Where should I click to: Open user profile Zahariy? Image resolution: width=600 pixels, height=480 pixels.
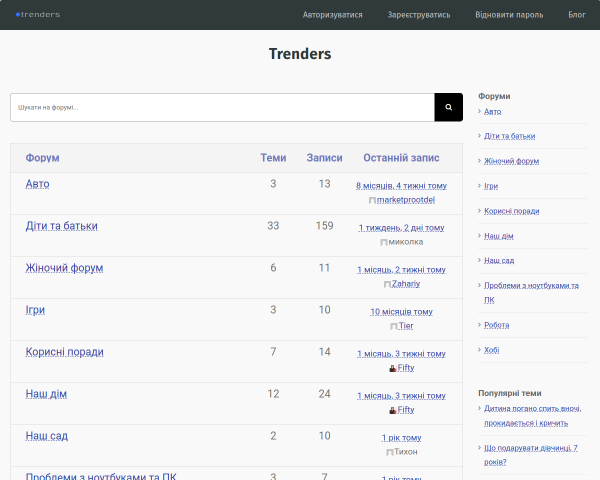point(406,284)
